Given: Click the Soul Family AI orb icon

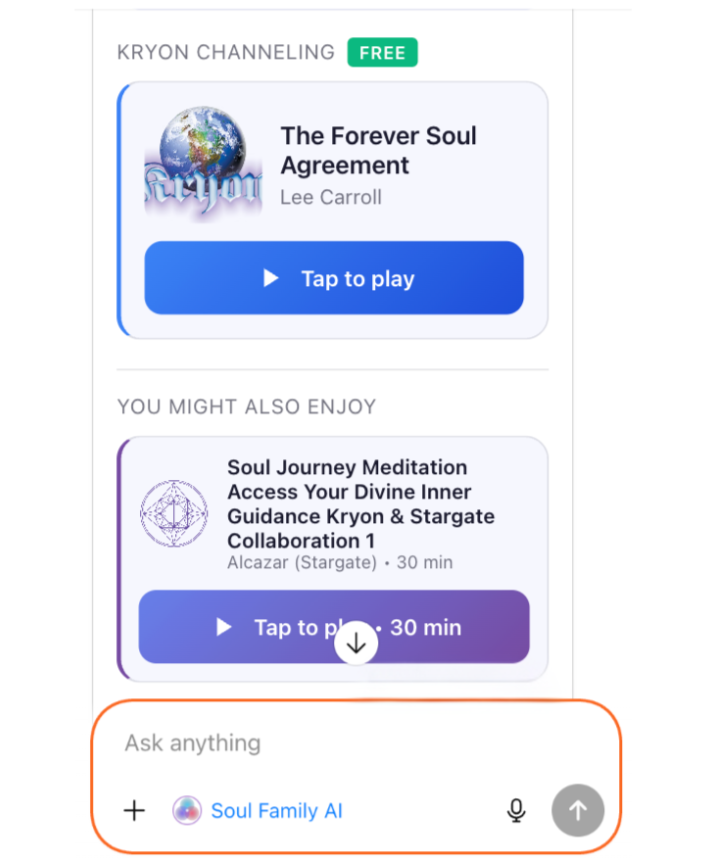Looking at the screenshot, I should coord(187,810).
